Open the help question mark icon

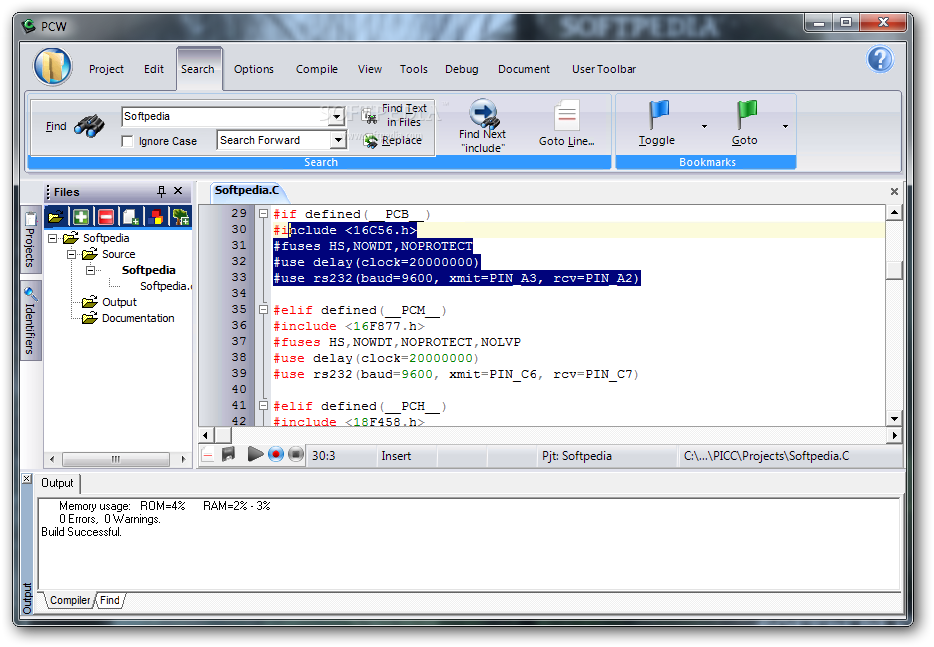pyautogui.click(x=880, y=59)
